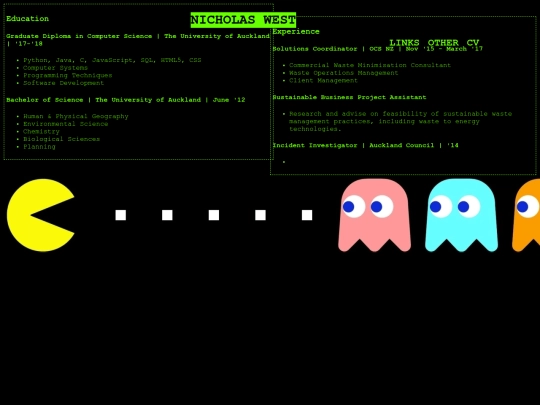
Task: Click Commercial Waste Minimisation Consultant bullet
Action: tap(370, 65)
